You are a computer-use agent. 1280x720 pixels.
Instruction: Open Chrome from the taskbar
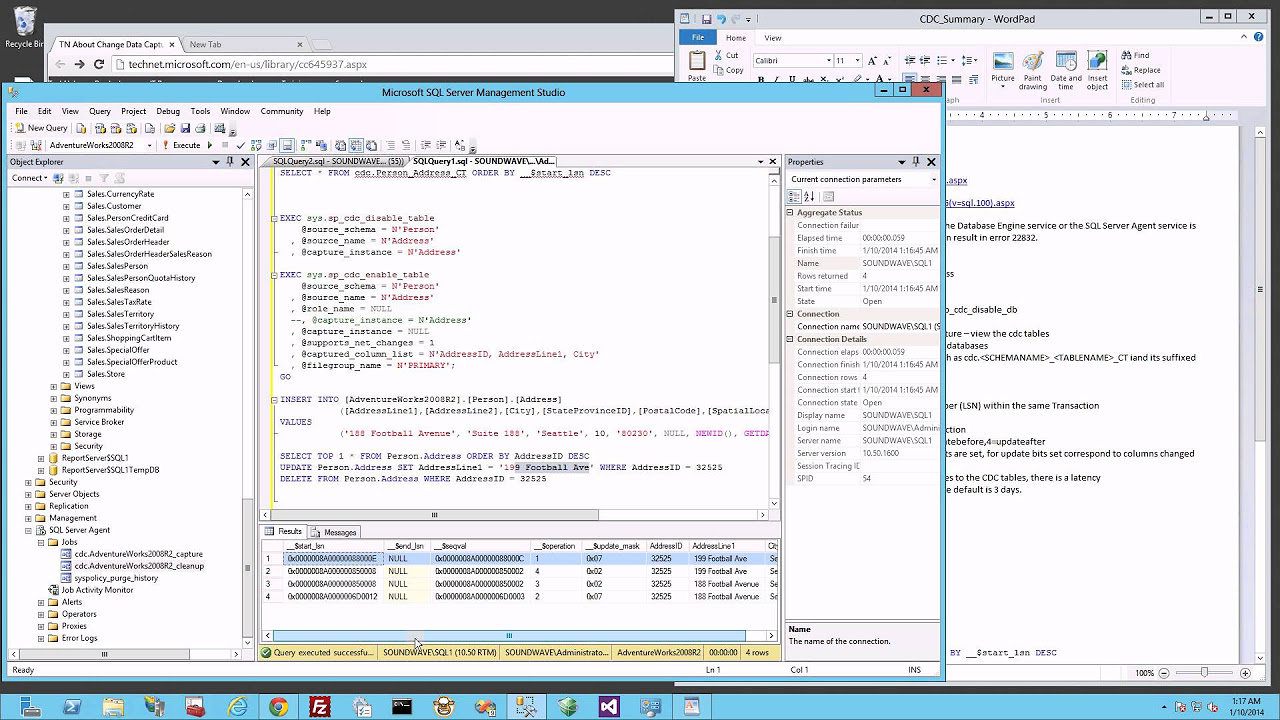coord(278,706)
